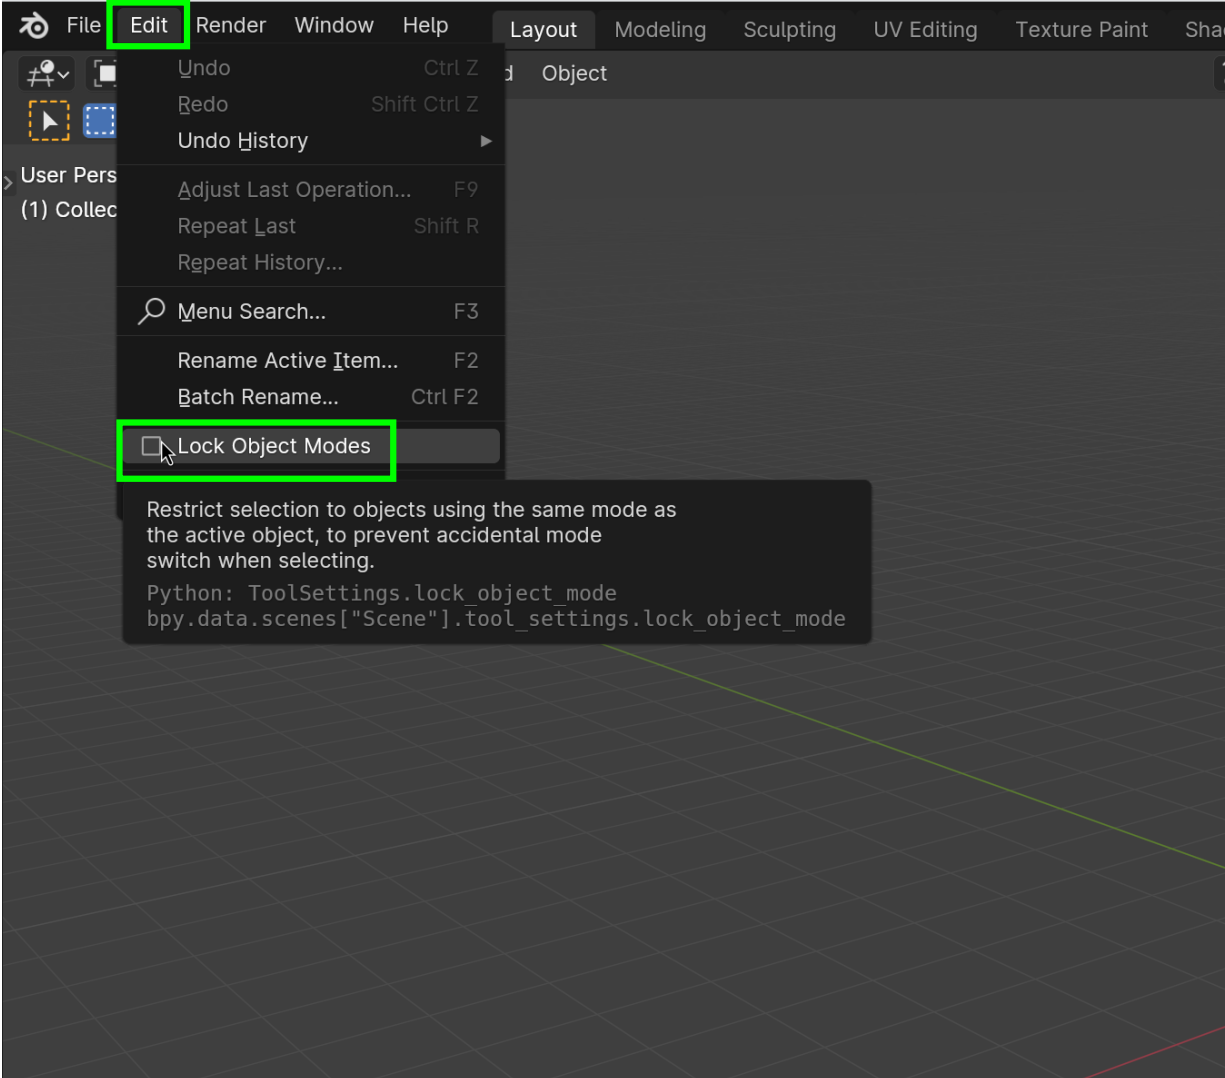Open the Object menu in viewport header

[574, 74]
